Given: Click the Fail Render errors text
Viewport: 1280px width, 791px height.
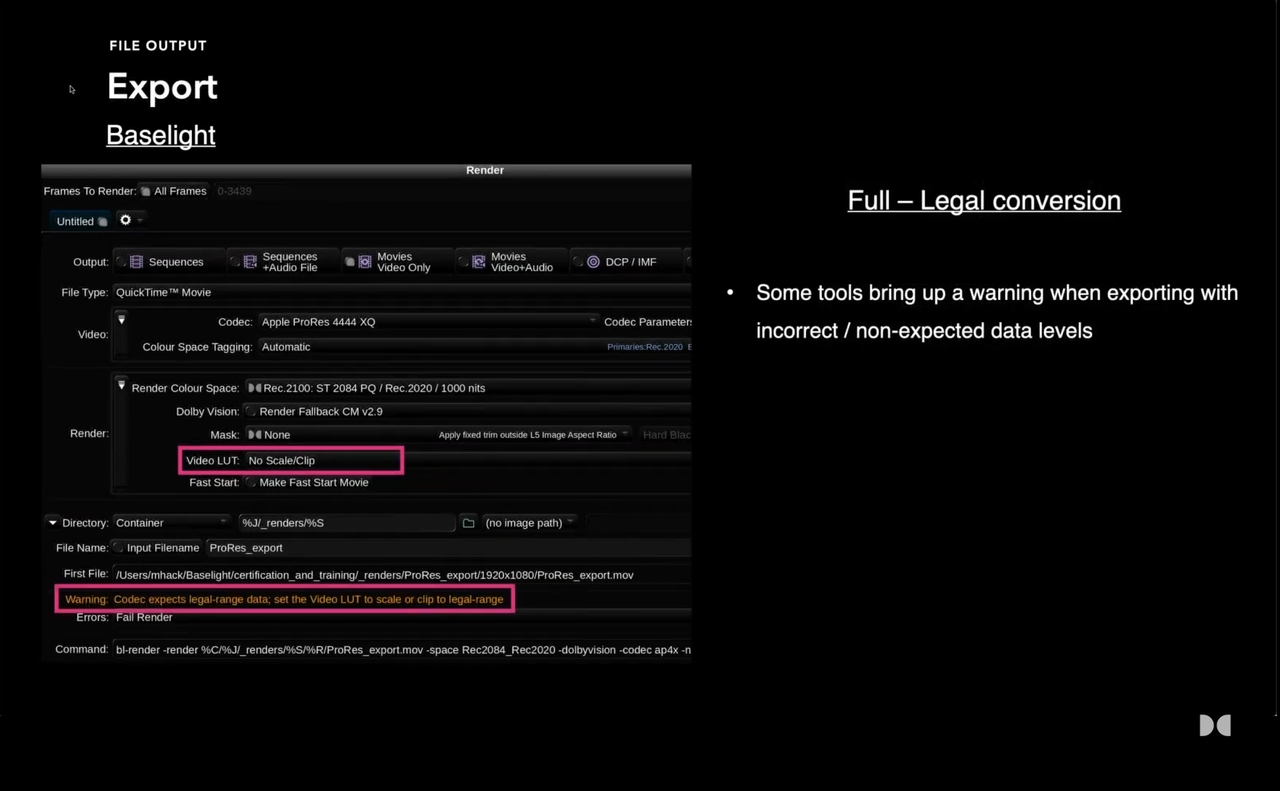Looking at the screenshot, I should click(144, 617).
